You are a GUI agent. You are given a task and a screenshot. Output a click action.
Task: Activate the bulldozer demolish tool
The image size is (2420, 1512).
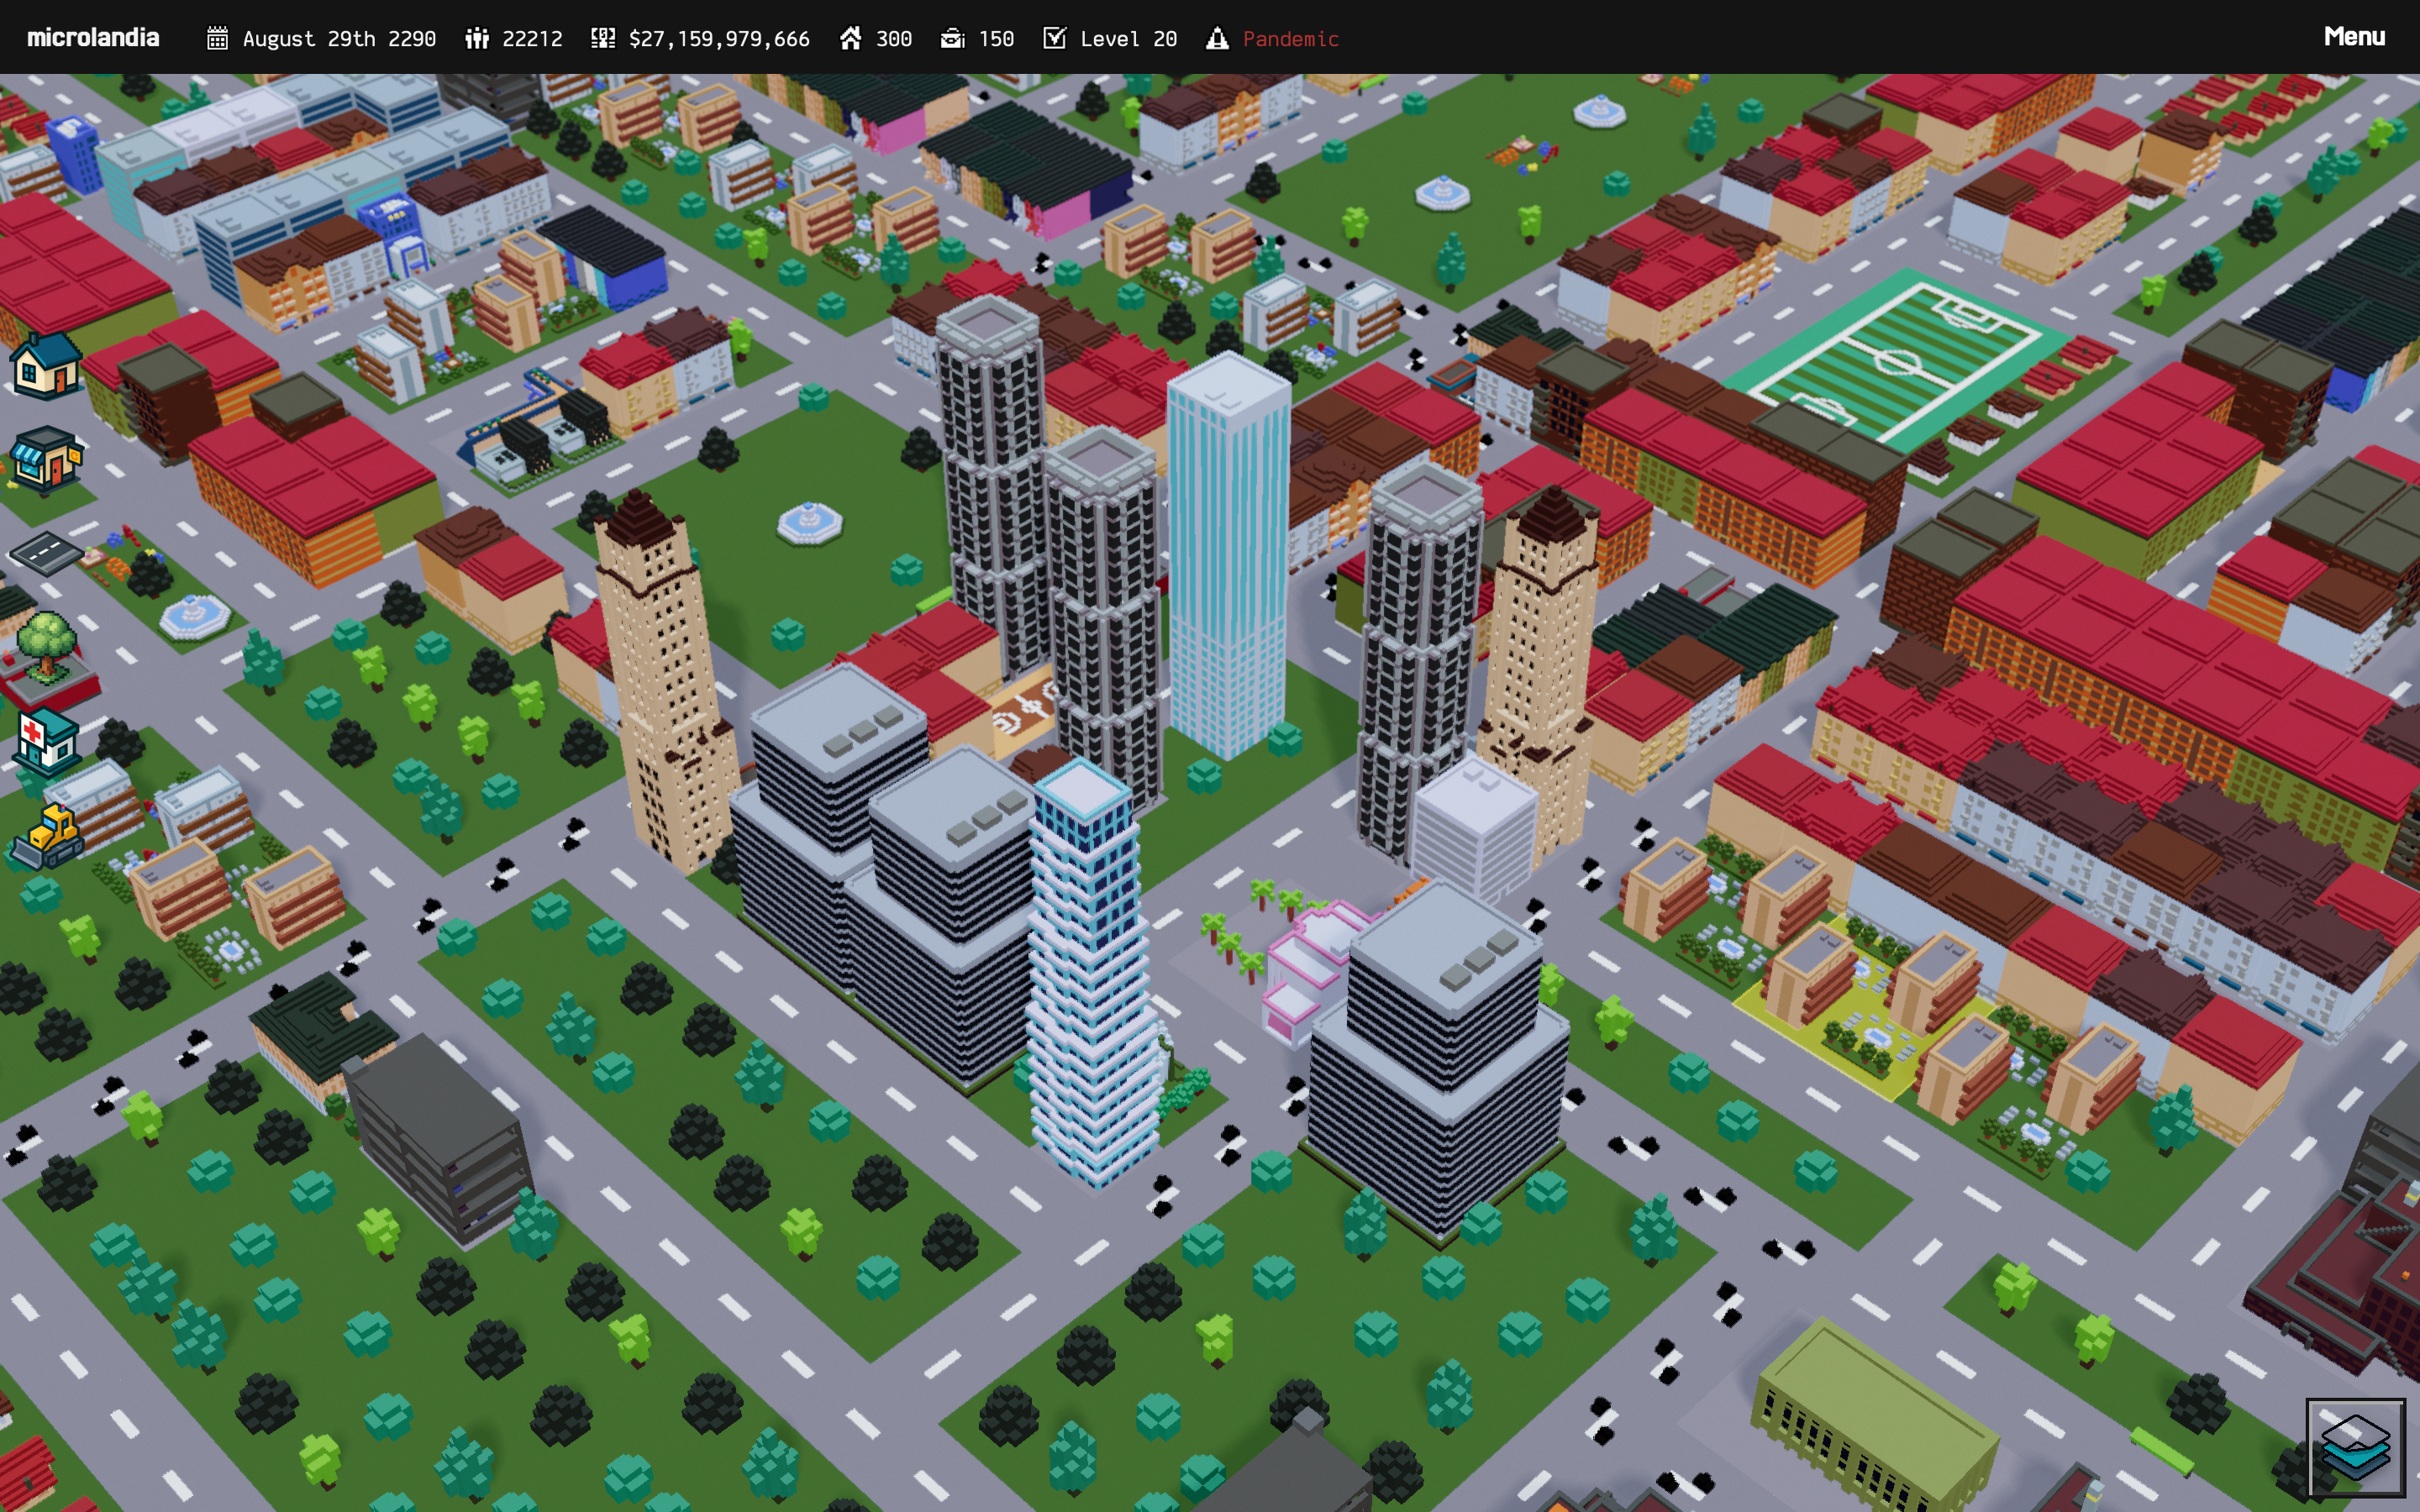pos(45,836)
